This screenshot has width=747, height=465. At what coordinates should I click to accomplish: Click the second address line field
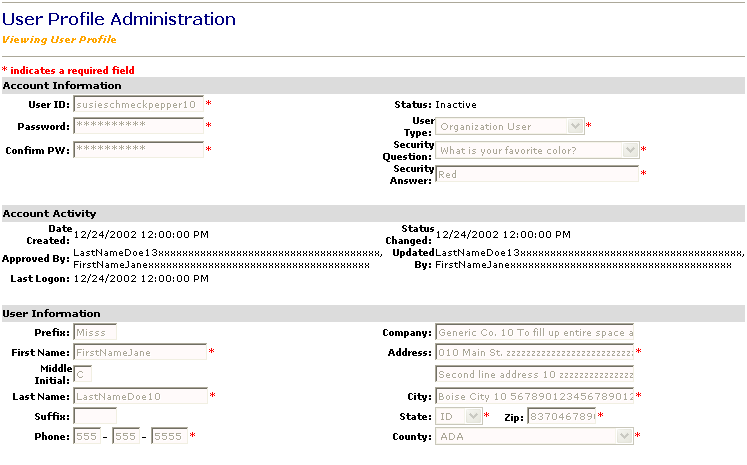[534, 374]
